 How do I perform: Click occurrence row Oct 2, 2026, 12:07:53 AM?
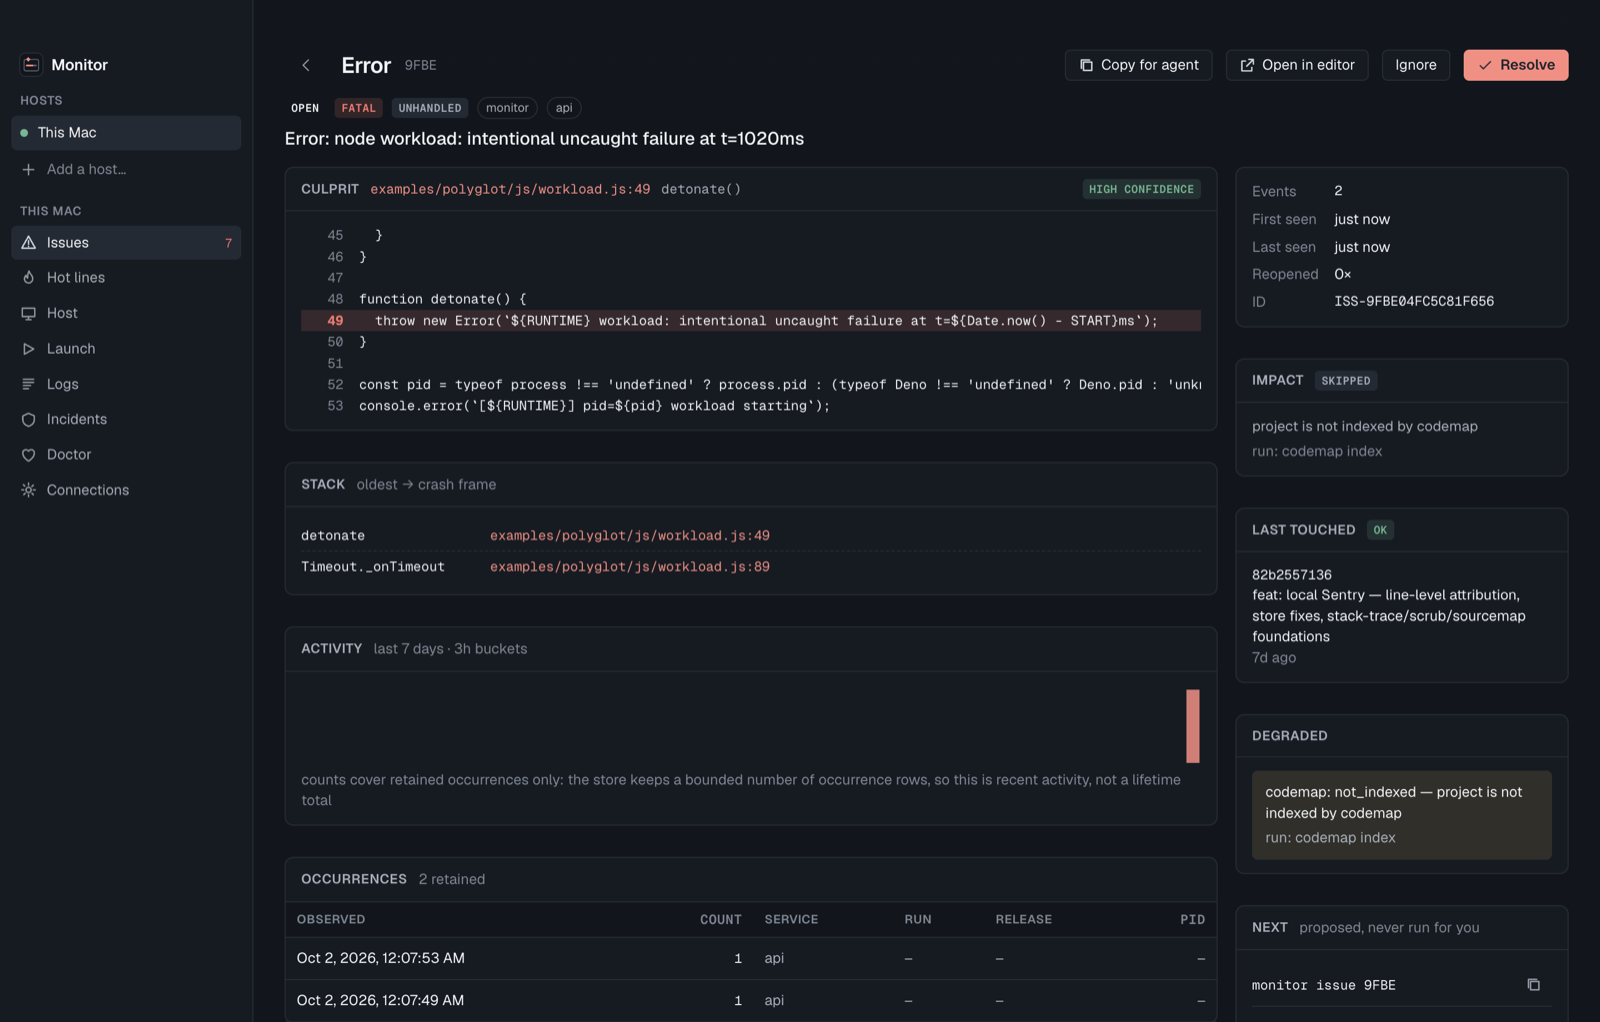[x=750, y=958]
